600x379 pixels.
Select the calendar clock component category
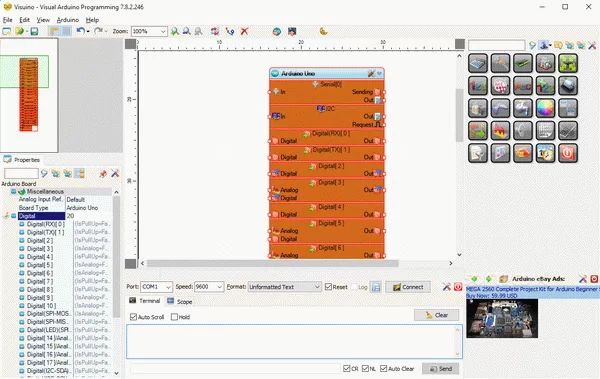pos(545,153)
